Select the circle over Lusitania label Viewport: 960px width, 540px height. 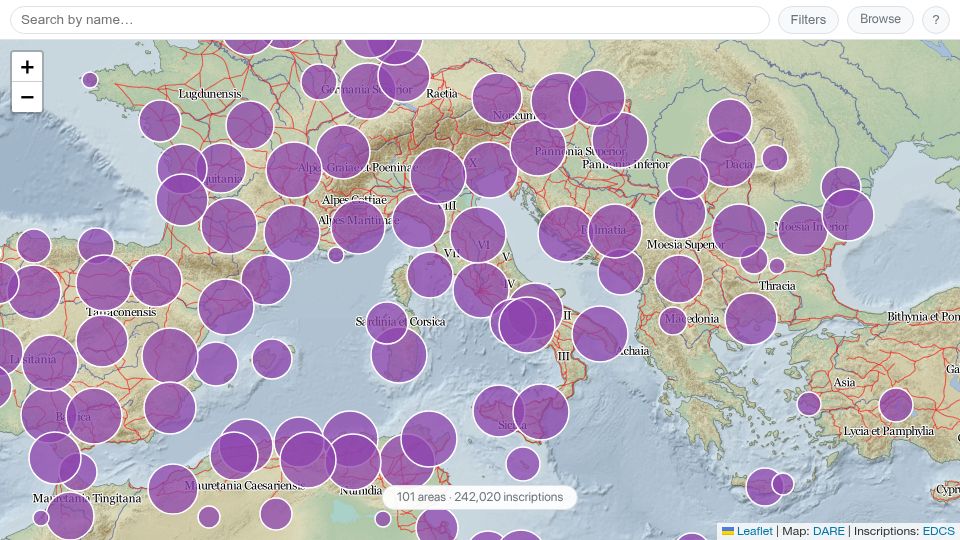pos(50,363)
